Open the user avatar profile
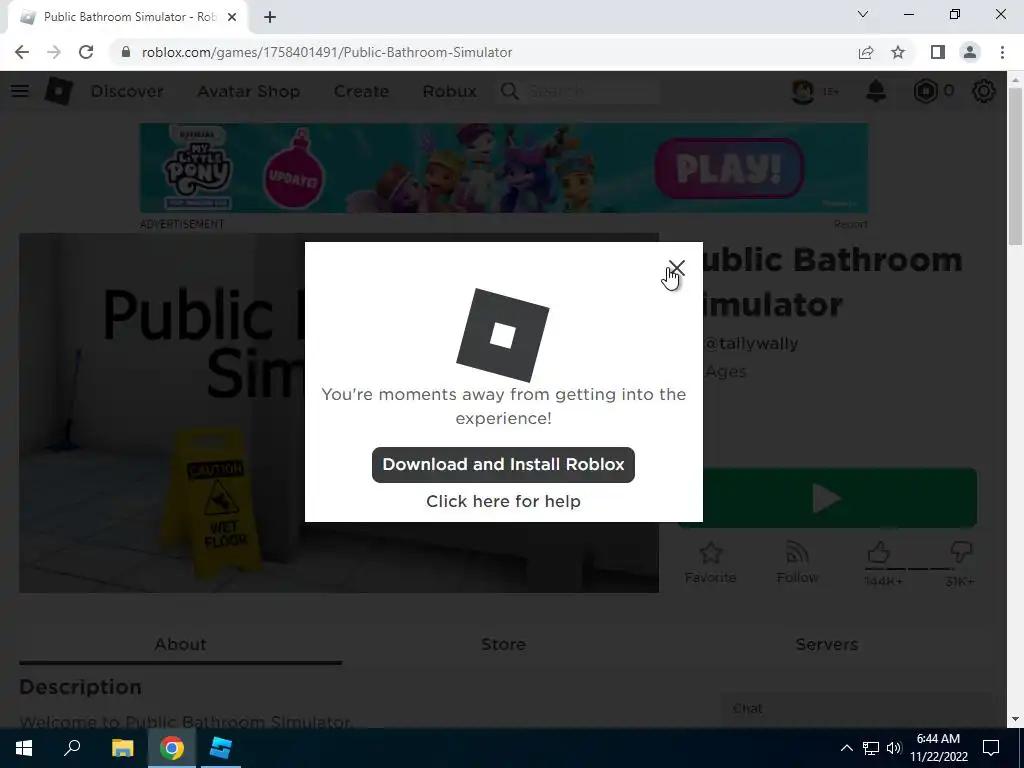This screenshot has width=1024, height=768. (x=803, y=91)
